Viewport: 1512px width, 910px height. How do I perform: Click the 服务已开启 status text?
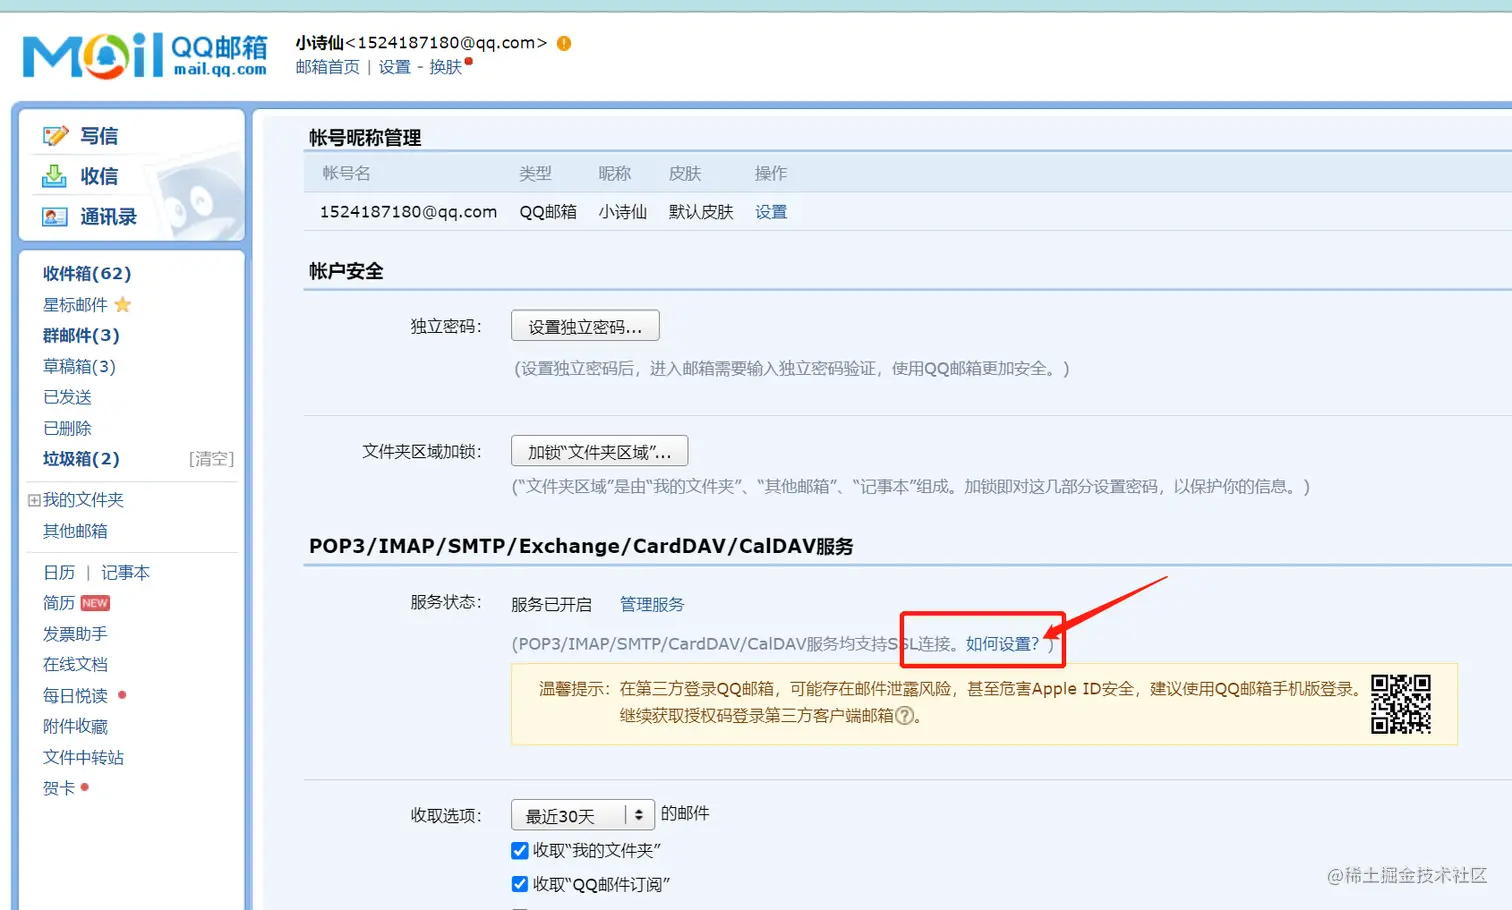pos(551,604)
